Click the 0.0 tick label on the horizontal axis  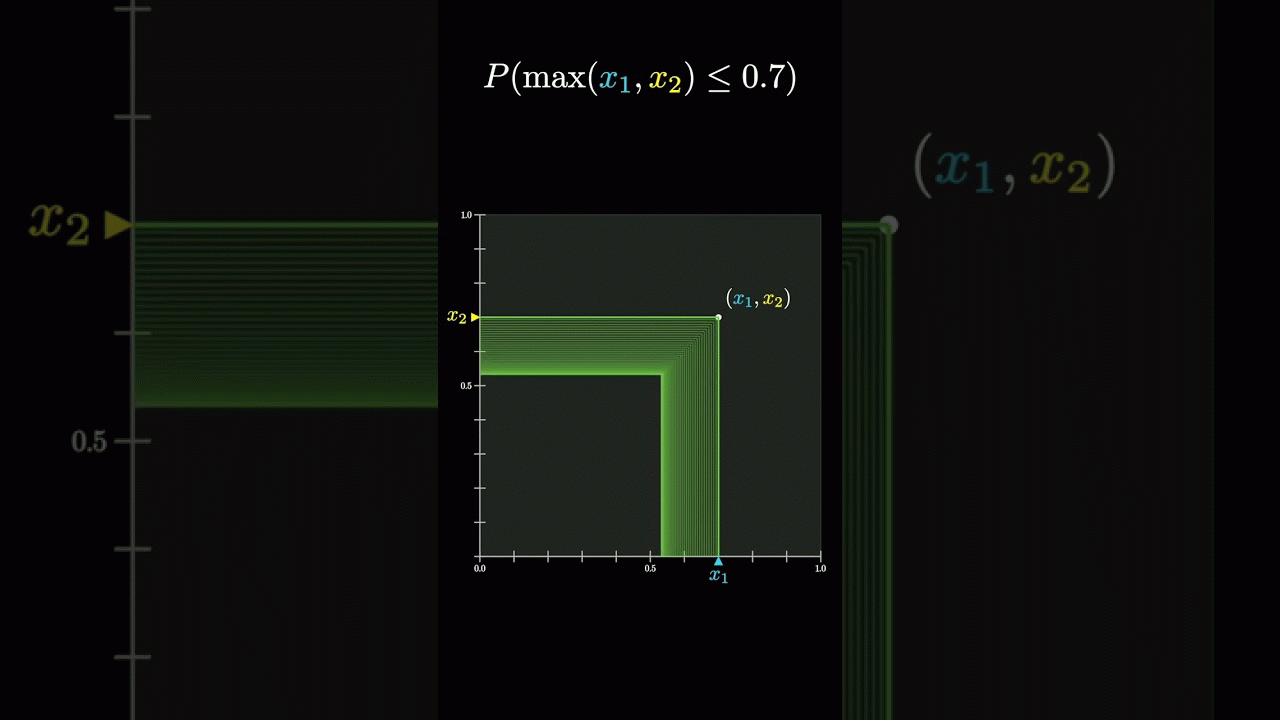[480, 569]
